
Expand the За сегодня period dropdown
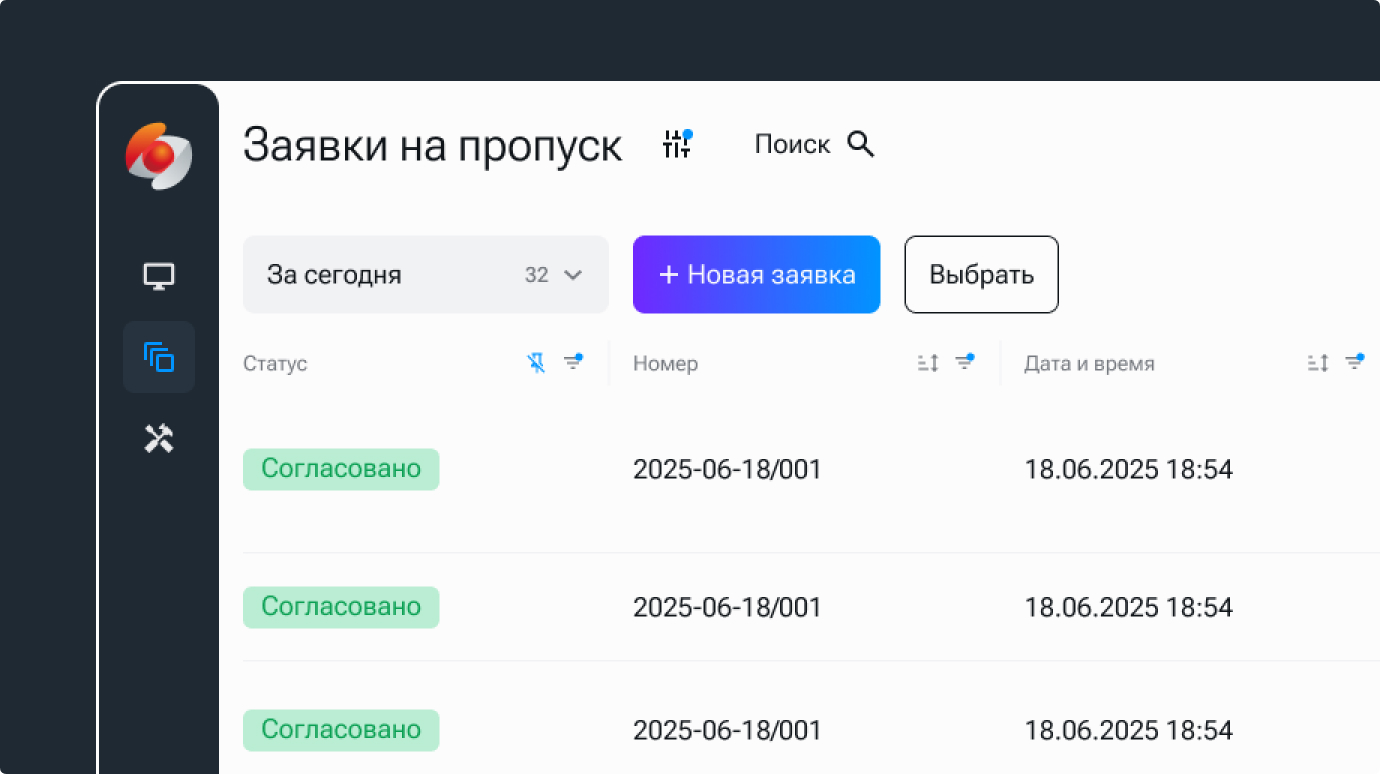pos(426,274)
